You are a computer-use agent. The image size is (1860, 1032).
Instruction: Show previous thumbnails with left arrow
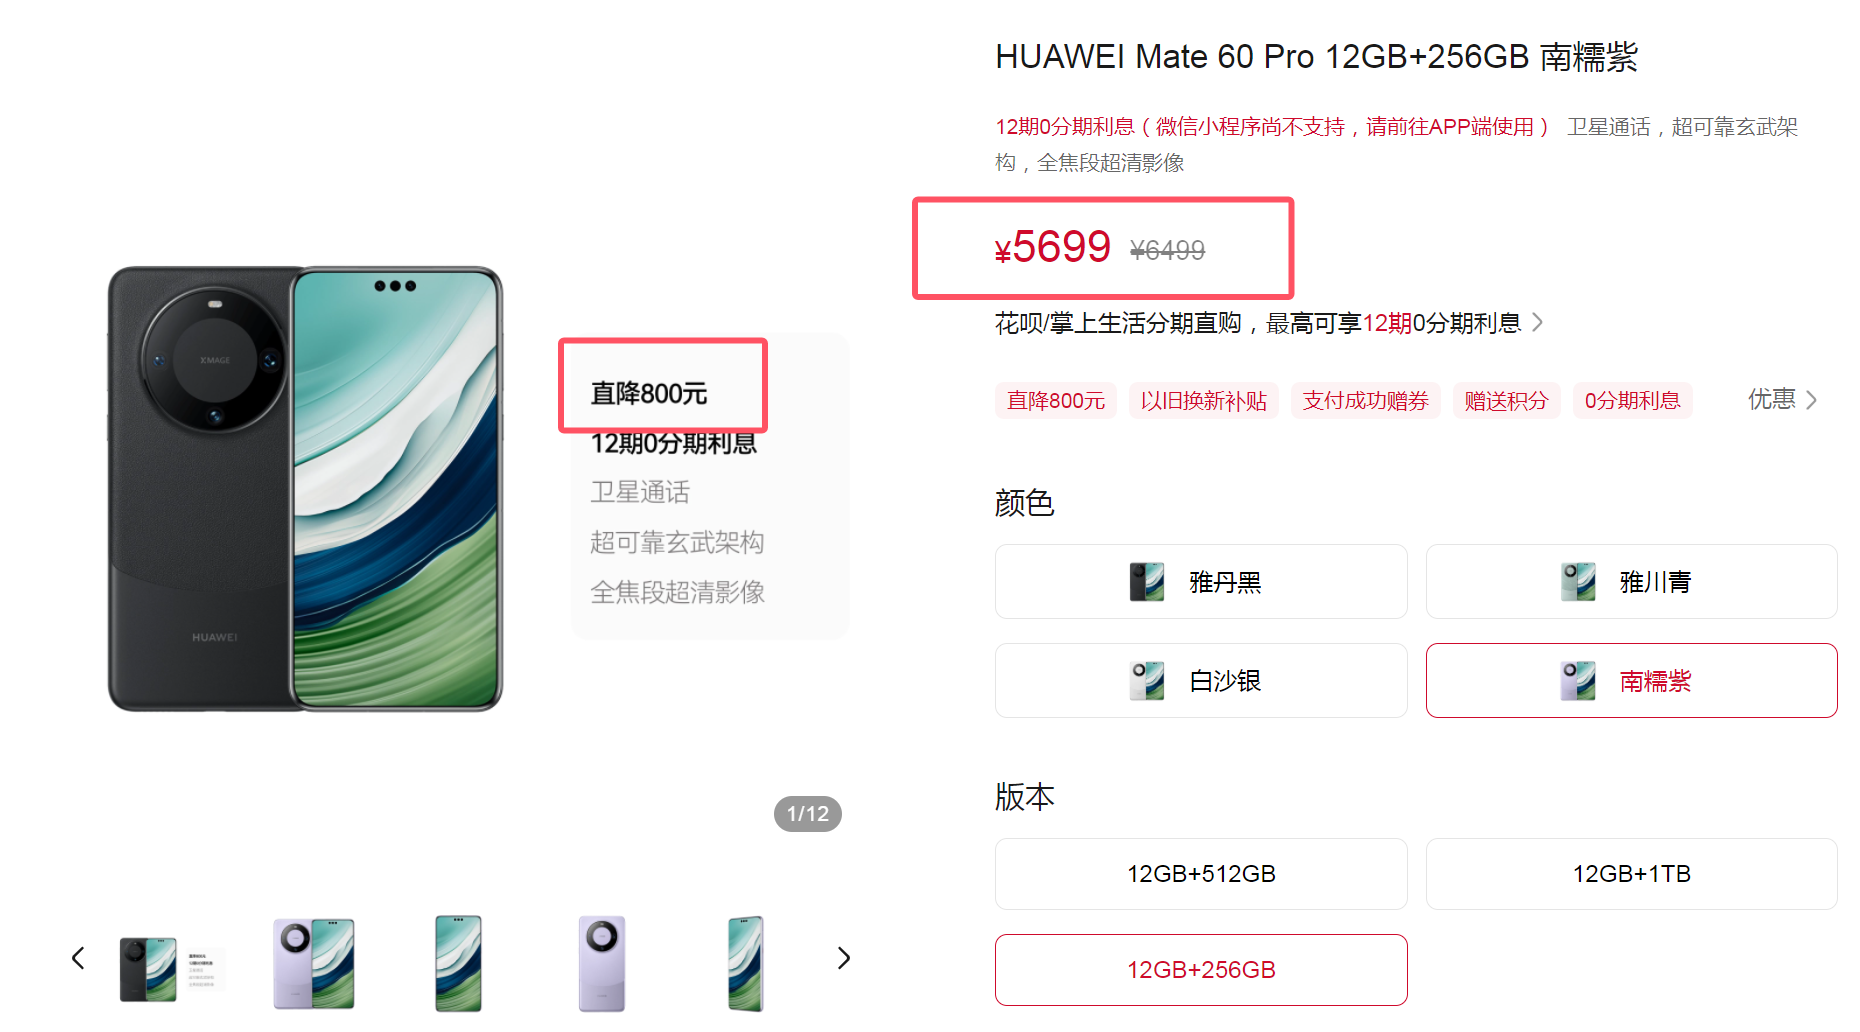point(78,958)
